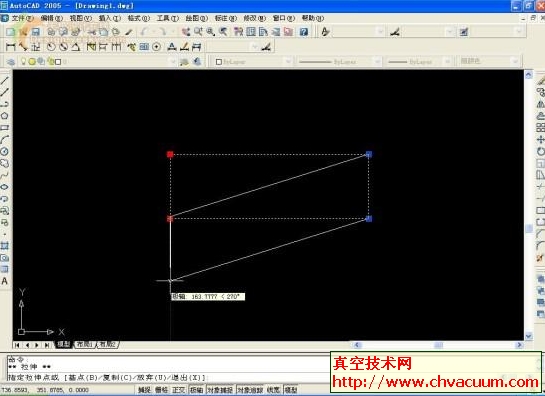The image size is (545, 396).
Task: Click the Save icon in the standard toolbar
Action: (35, 32)
